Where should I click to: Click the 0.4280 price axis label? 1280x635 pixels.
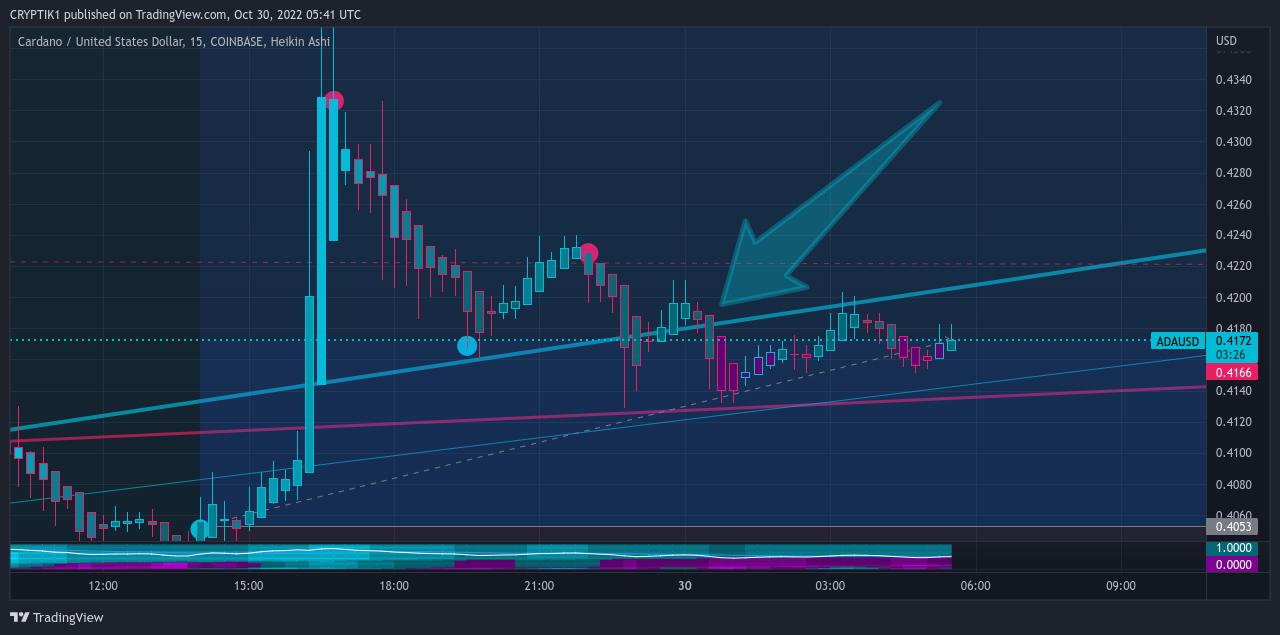click(x=1232, y=173)
